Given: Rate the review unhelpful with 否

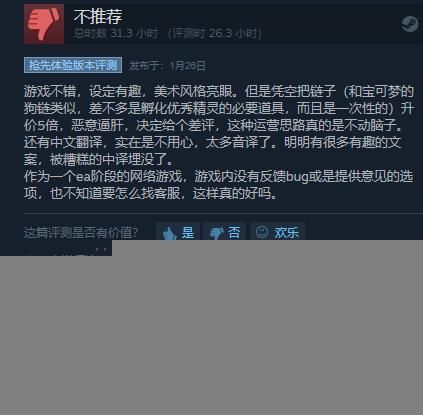Looking at the screenshot, I should tap(225, 231).
